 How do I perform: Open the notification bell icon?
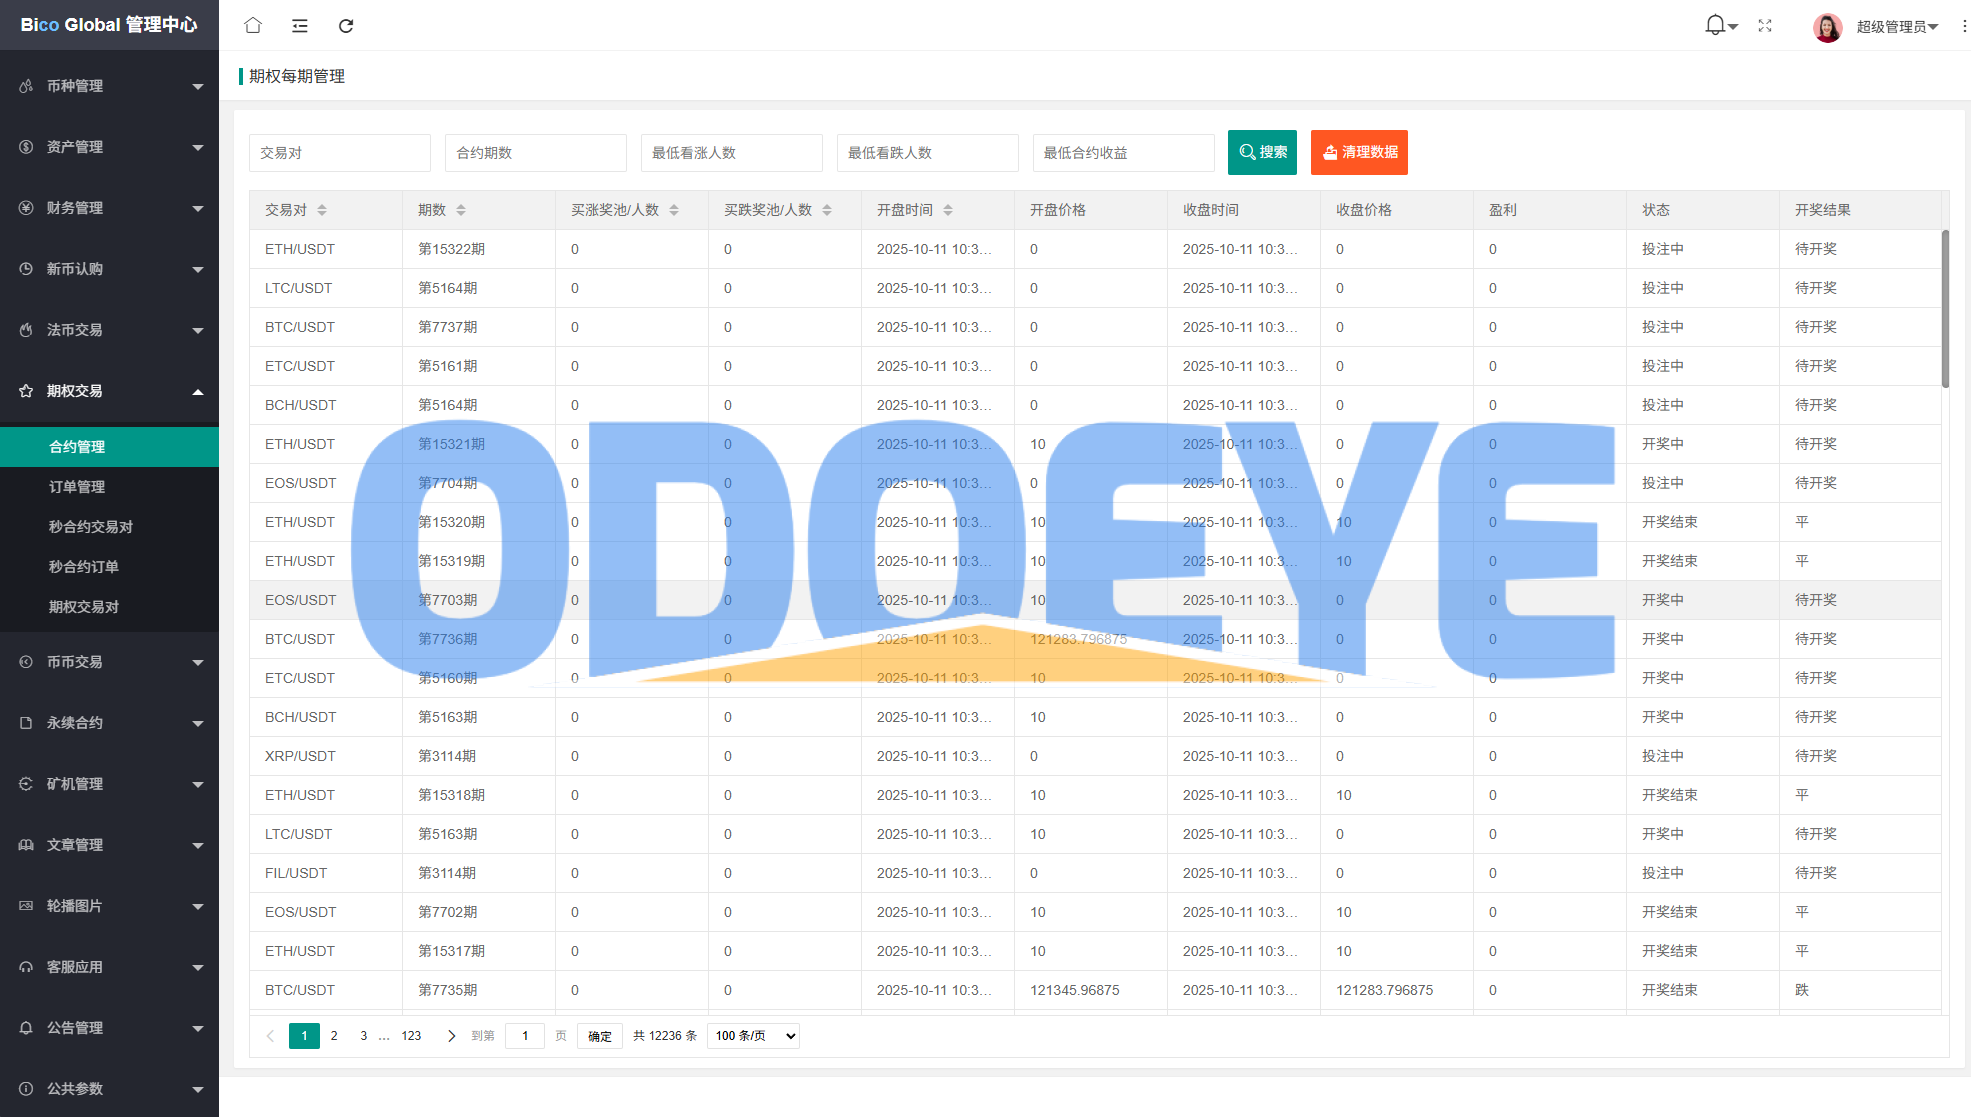coord(1715,25)
